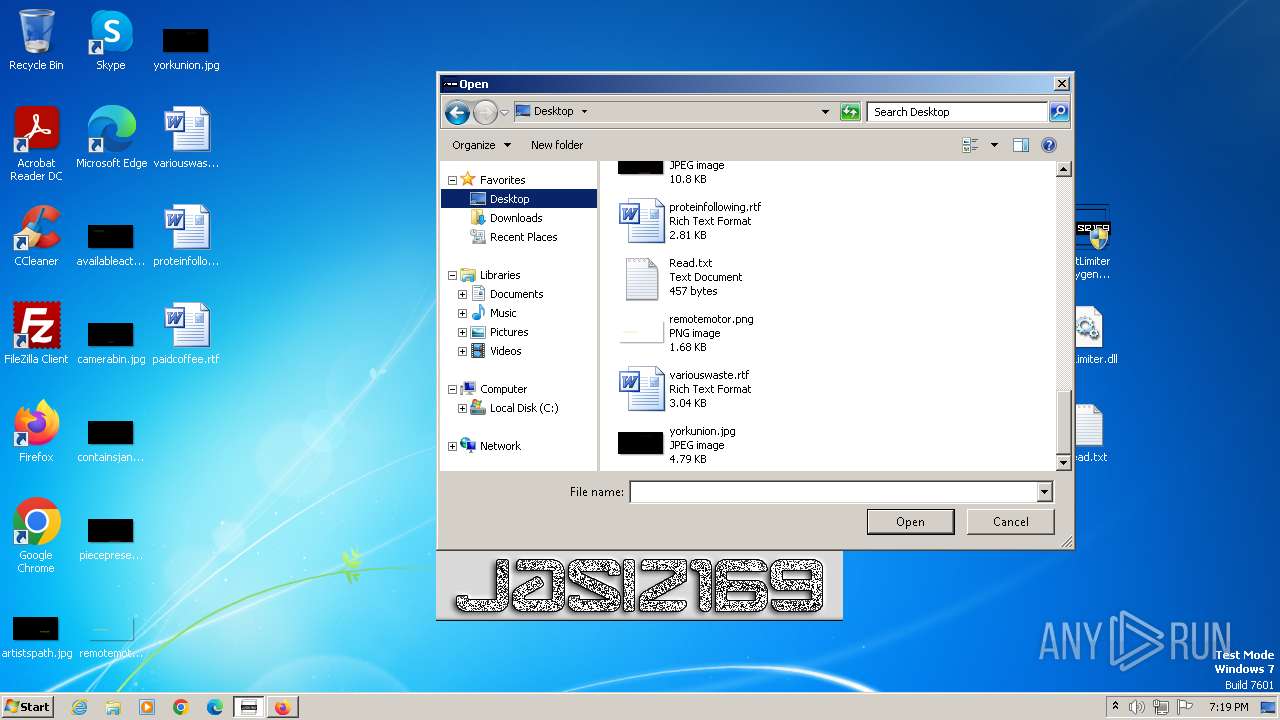Click the Change your view icon
This screenshot has width=1280, height=720.
click(x=970, y=145)
